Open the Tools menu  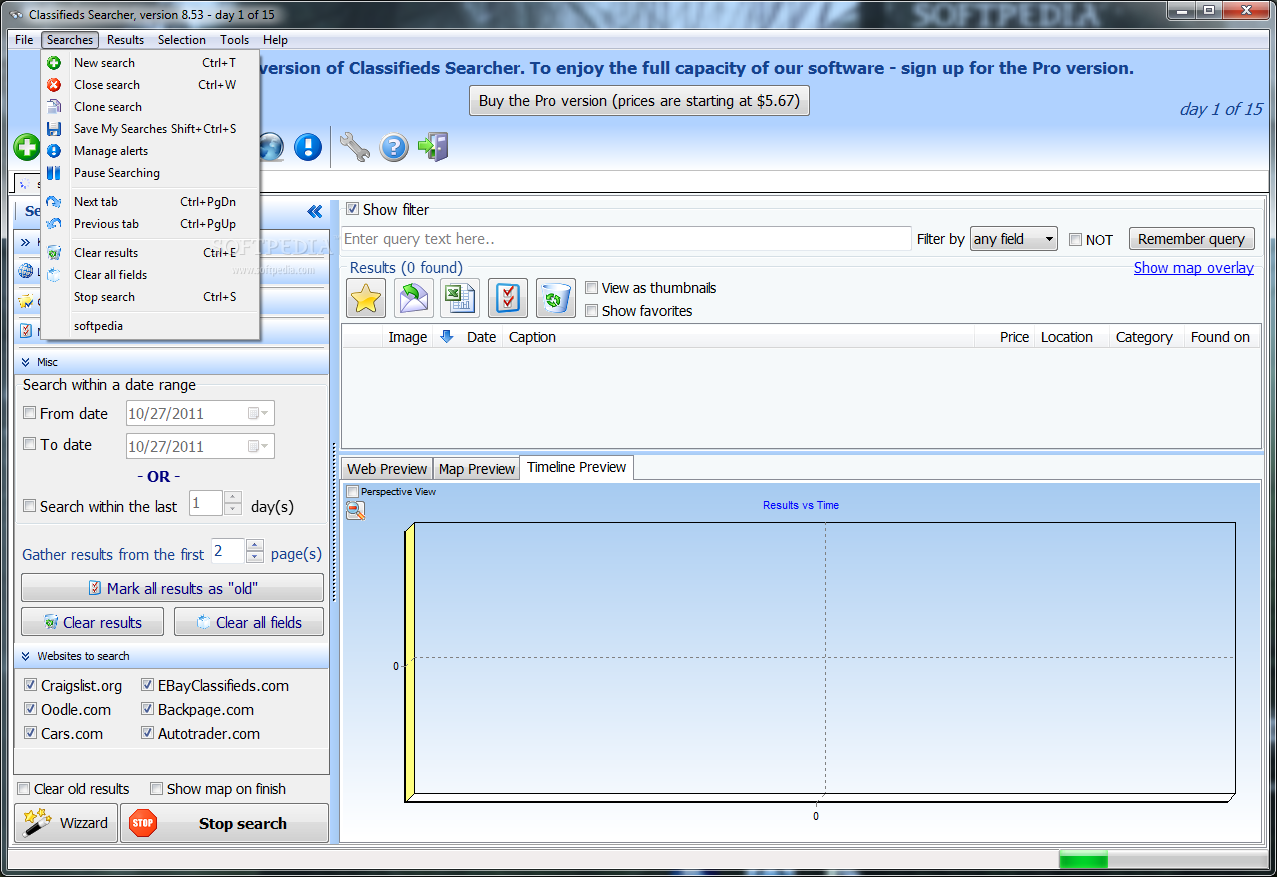click(235, 40)
